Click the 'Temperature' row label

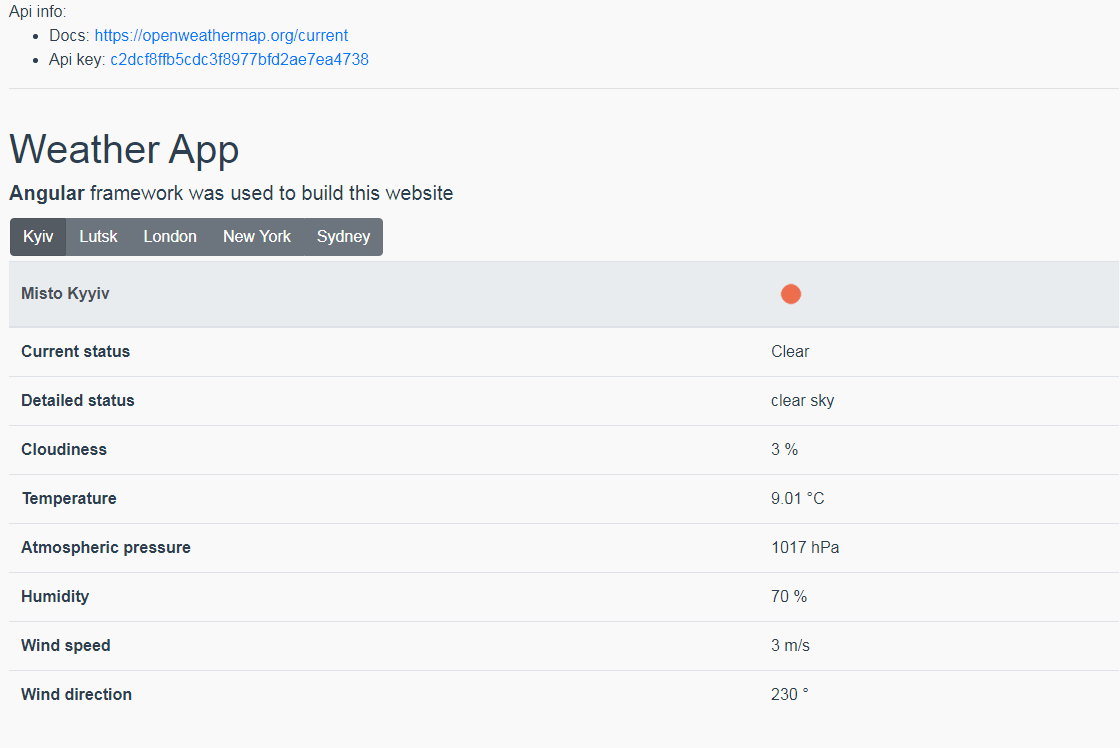point(69,499)
